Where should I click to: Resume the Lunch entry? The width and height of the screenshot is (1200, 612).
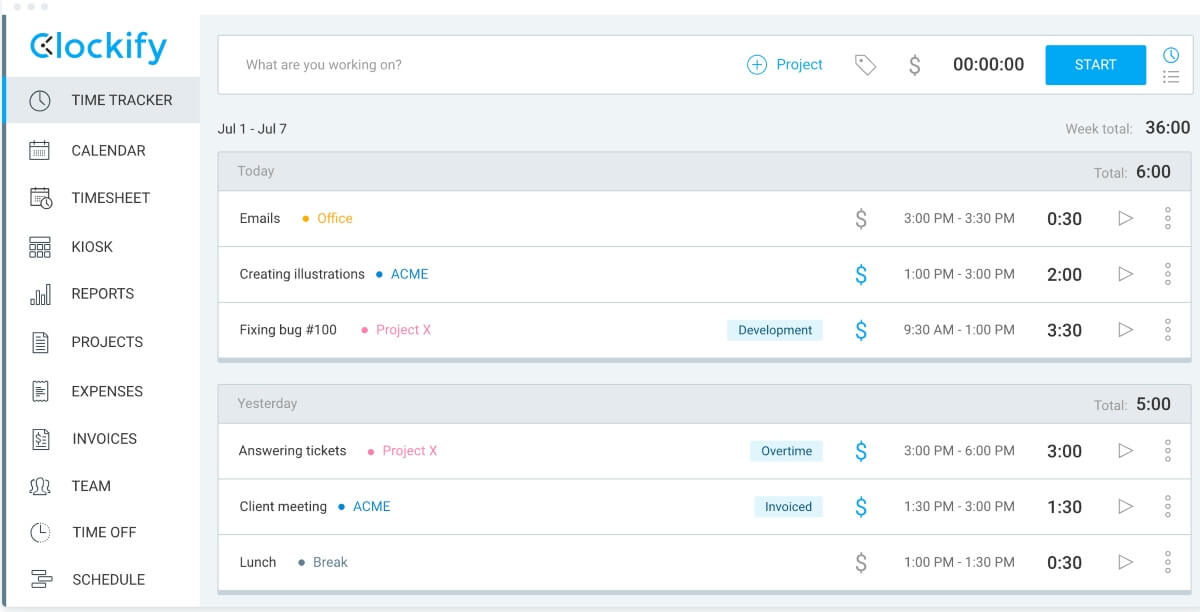click(x=1125, y=562)
